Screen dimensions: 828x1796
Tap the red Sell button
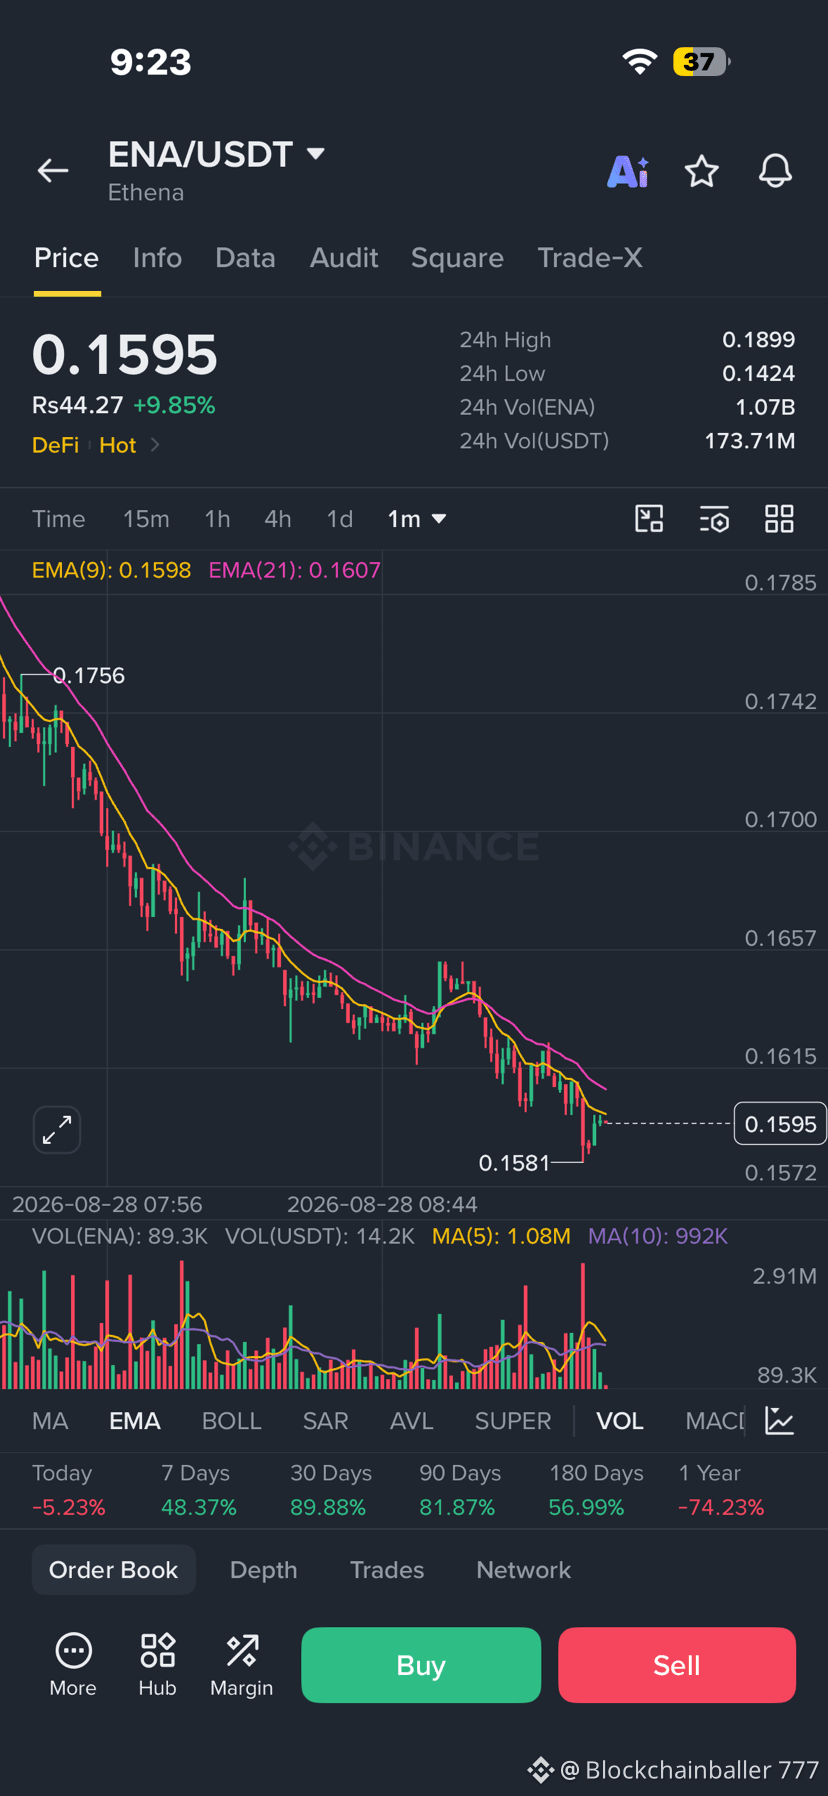pos(677,1665)
